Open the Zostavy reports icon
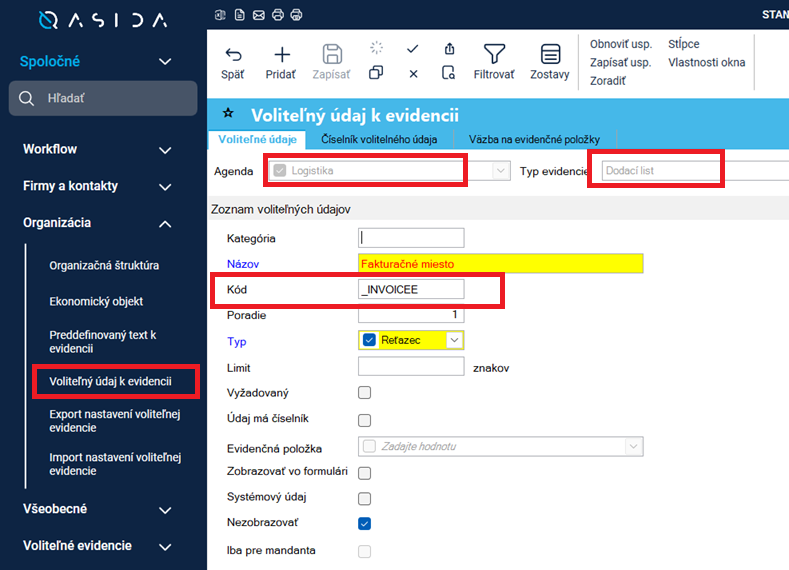Image resolution: width=789 pixels, height=570 pixels. [549, 54]
